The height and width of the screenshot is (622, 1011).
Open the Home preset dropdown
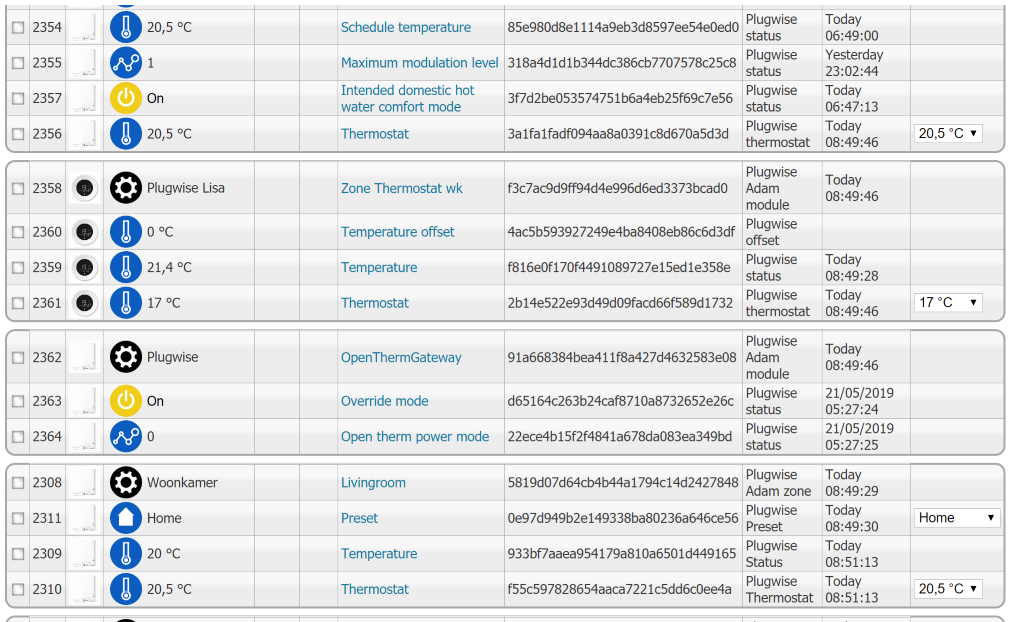tap(956, 518)
